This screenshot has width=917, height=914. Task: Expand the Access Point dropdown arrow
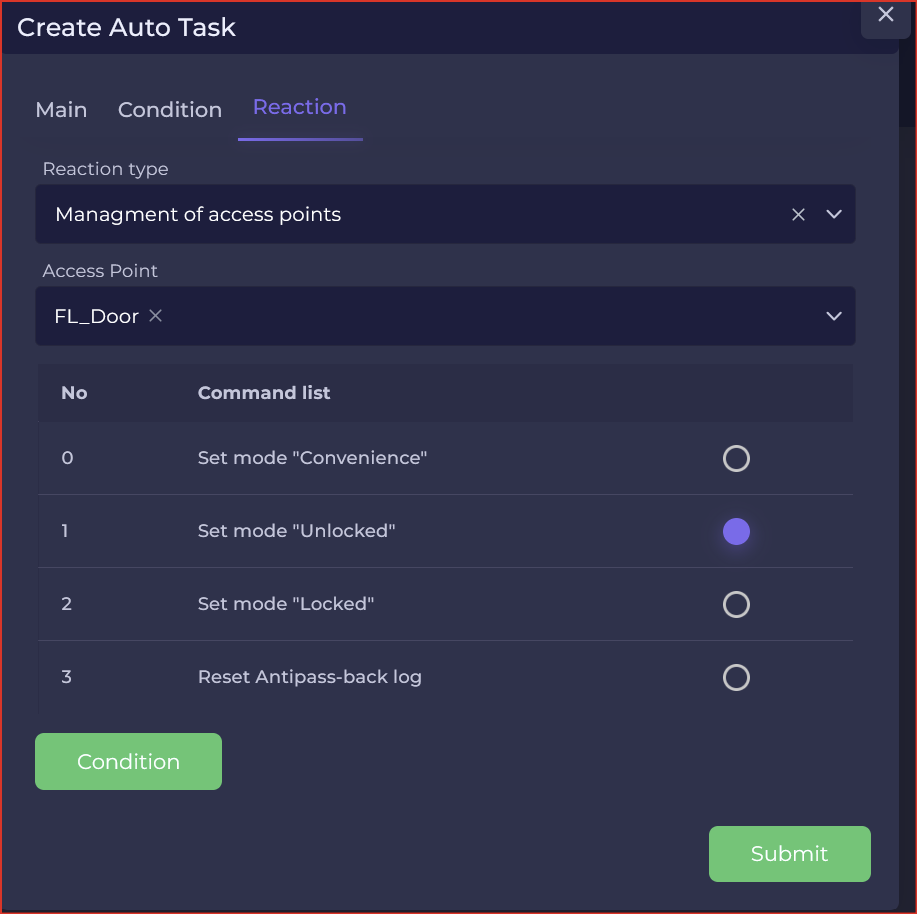click(833, 316)
